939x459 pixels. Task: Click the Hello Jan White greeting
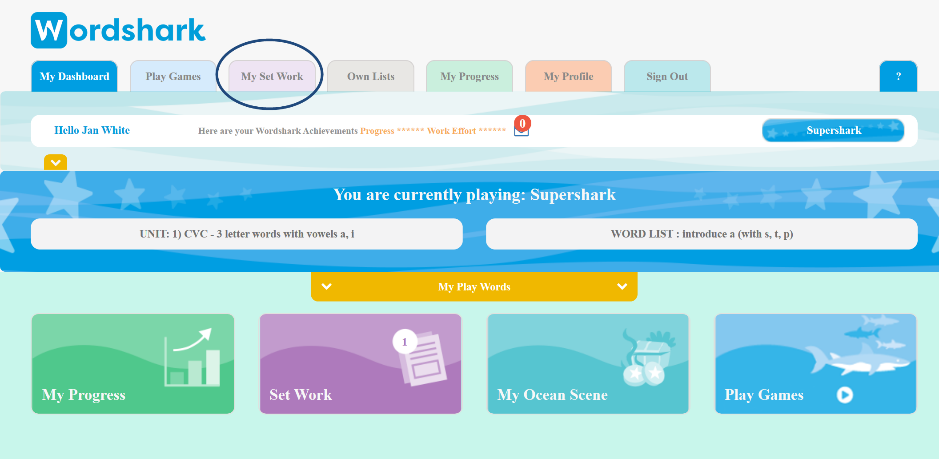pyautogui.click(x=92, y=130)
